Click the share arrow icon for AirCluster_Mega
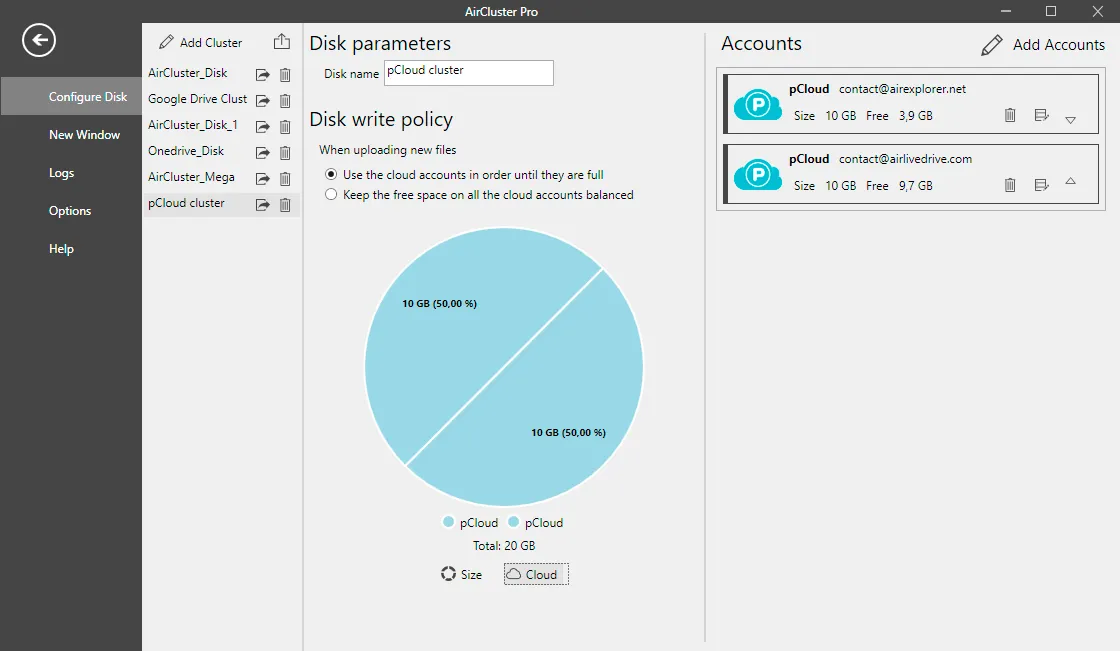The image size is (1120, 651). click(x=263, y=179)
